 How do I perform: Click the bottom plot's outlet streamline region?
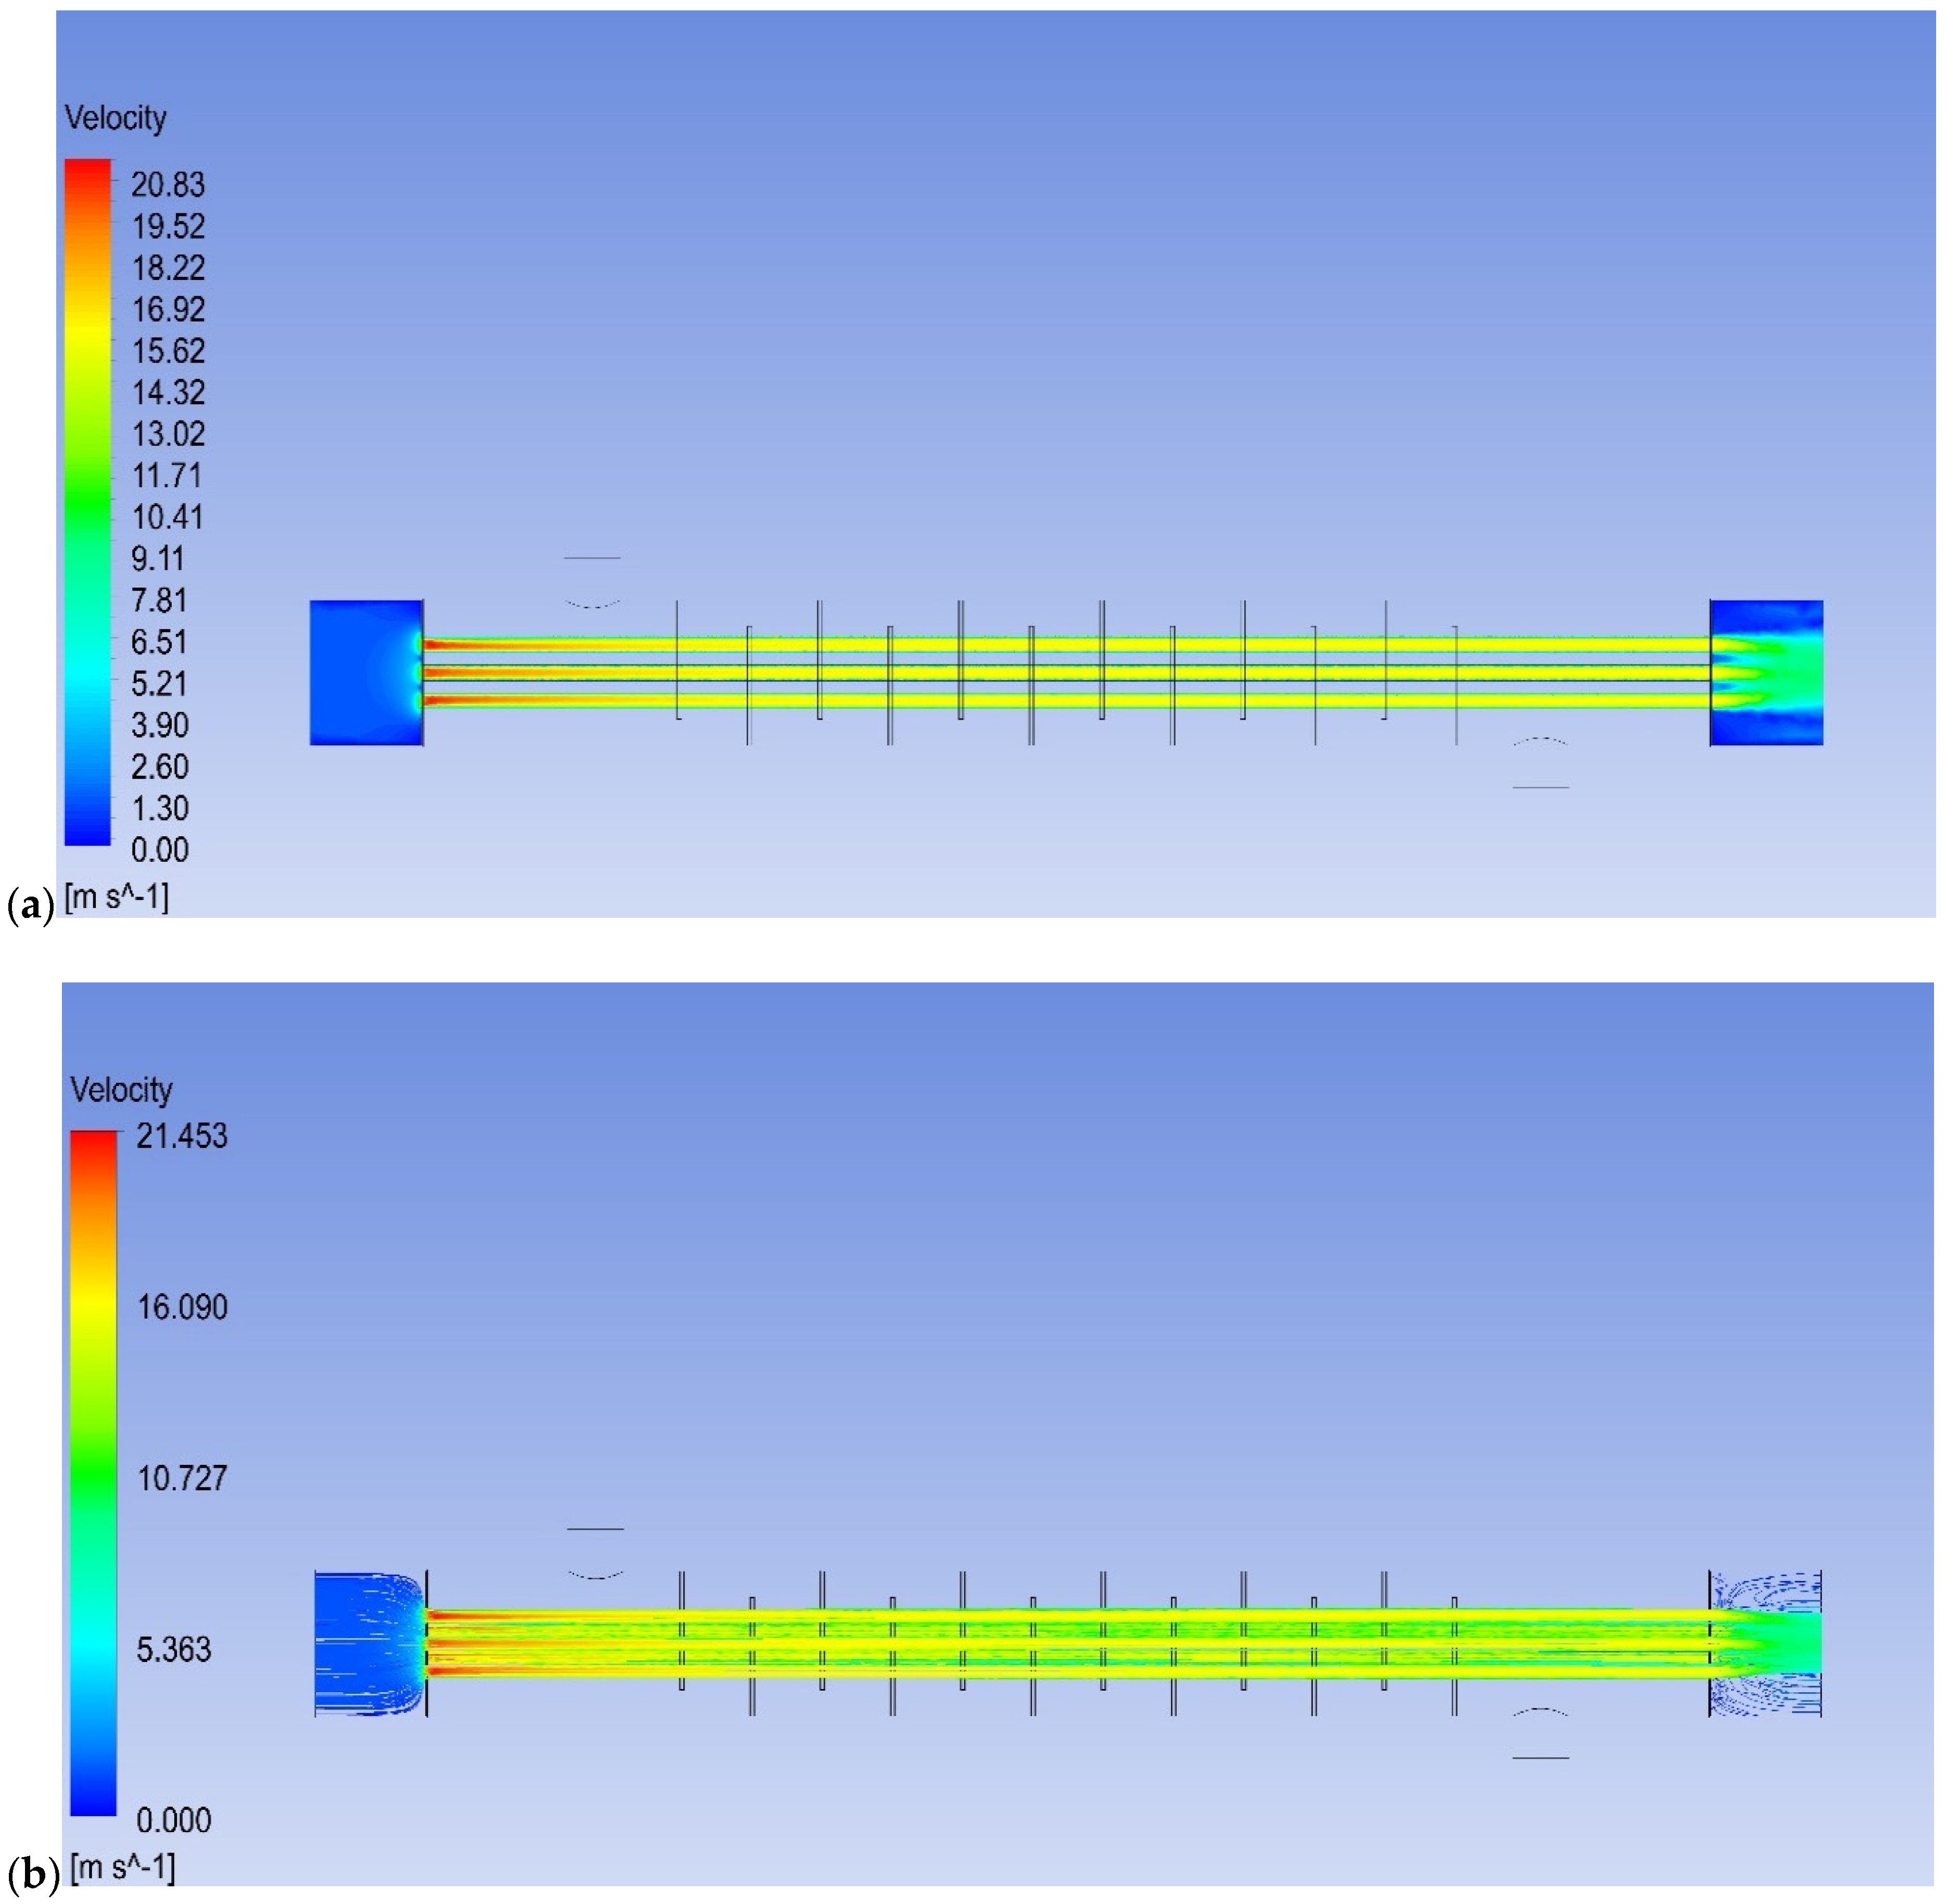[x=1766, y=1643]
